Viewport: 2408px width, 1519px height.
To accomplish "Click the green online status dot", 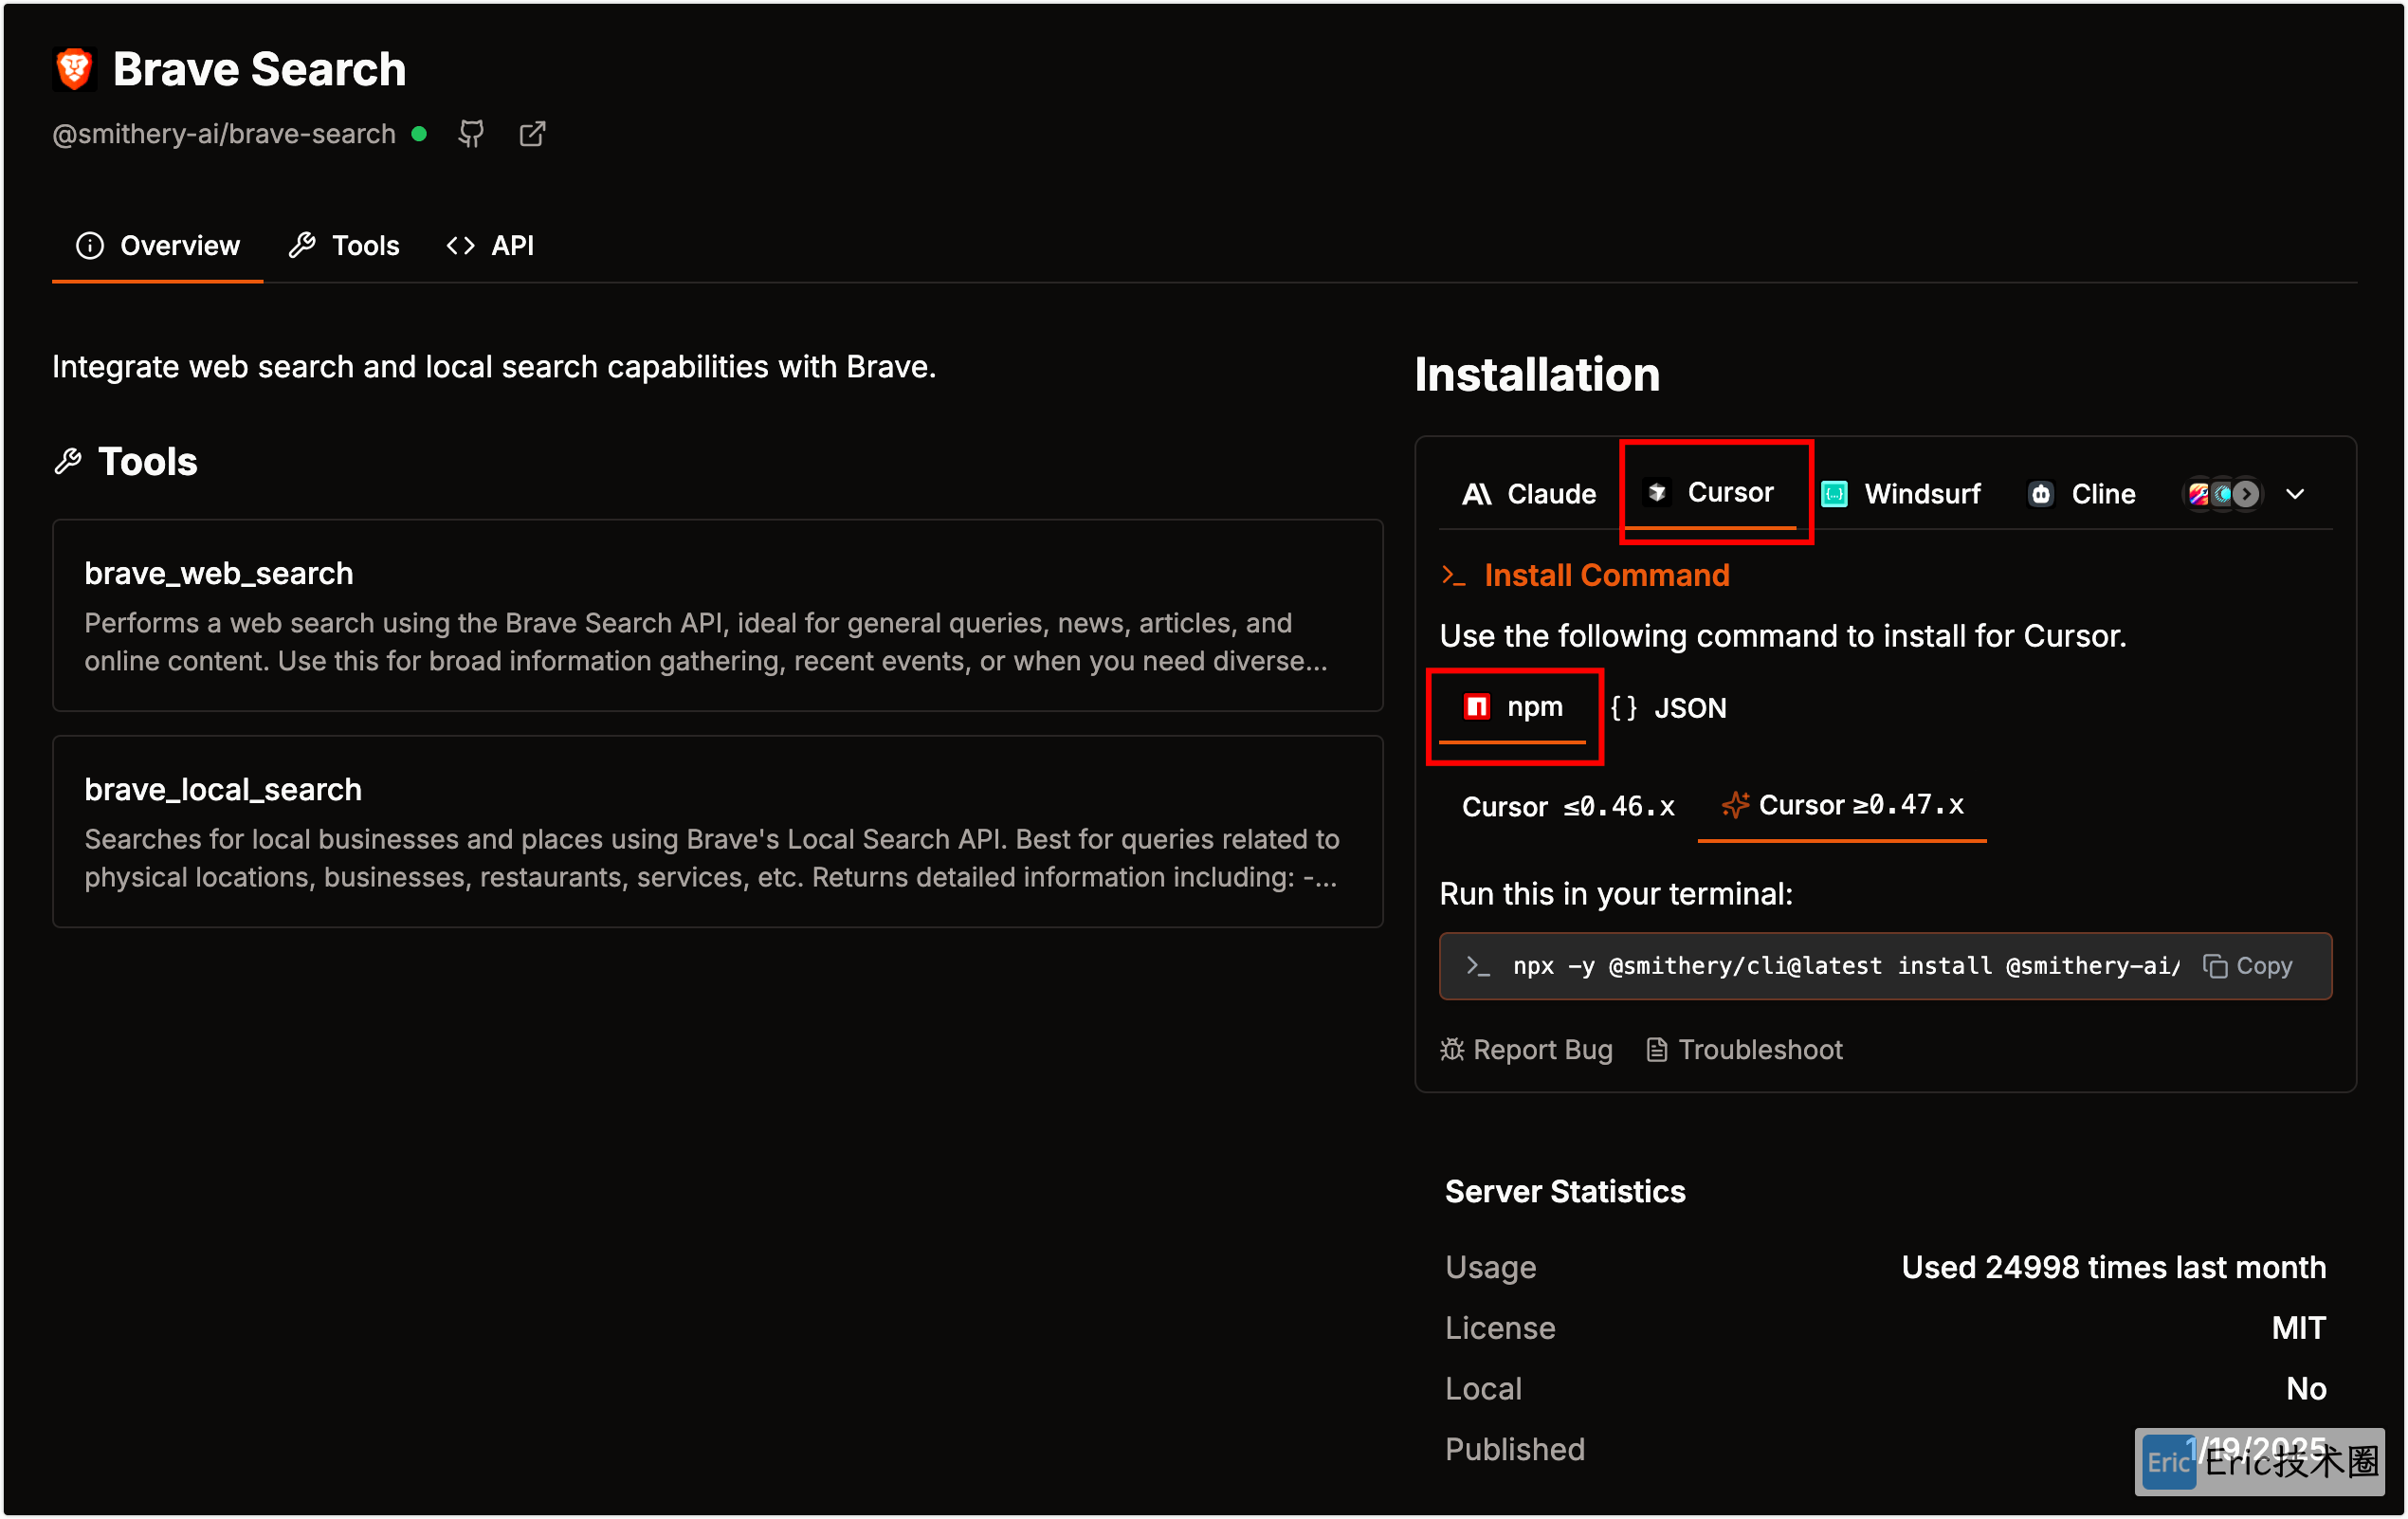I will [420, 134].
